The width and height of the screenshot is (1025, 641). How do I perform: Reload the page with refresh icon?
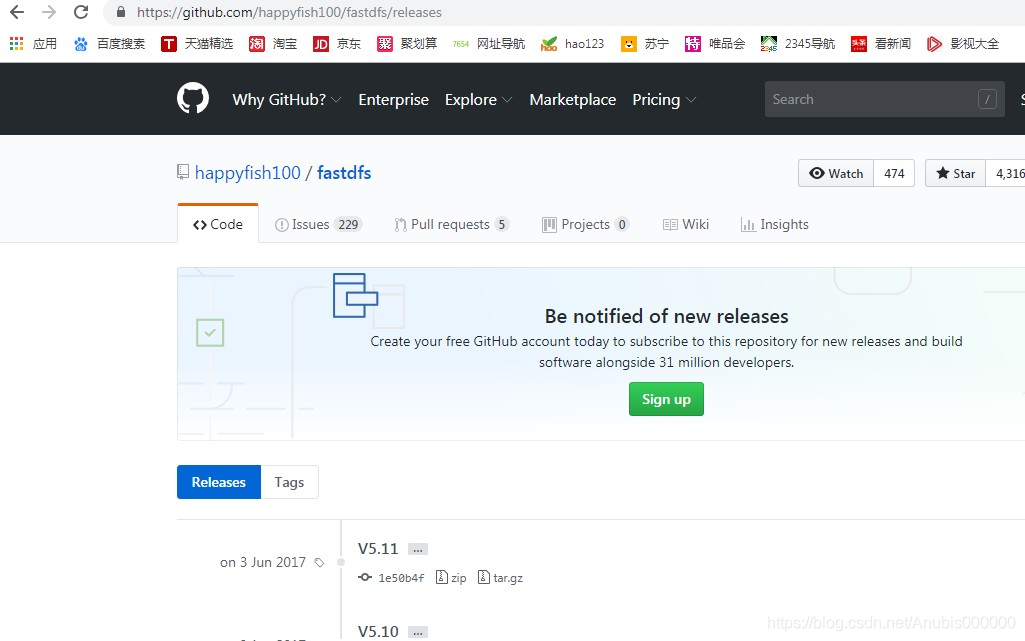81,12
